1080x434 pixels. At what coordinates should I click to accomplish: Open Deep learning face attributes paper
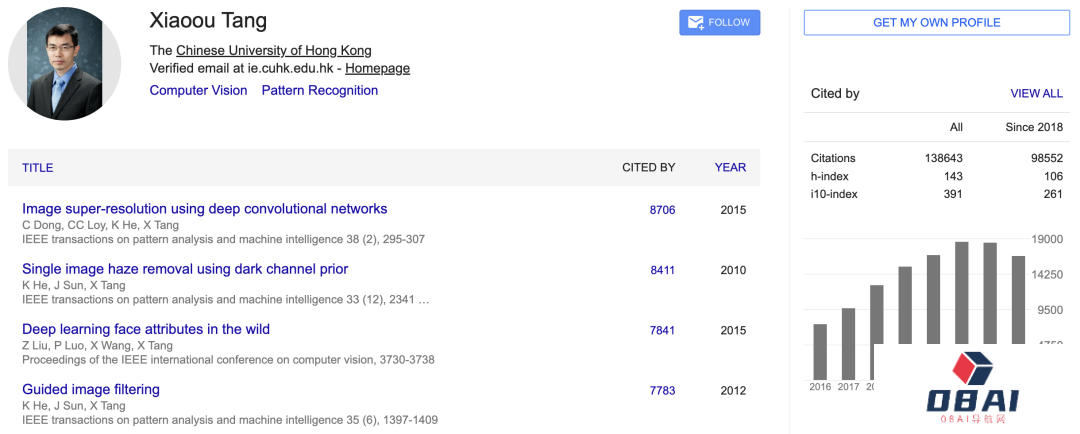[146, 329]
